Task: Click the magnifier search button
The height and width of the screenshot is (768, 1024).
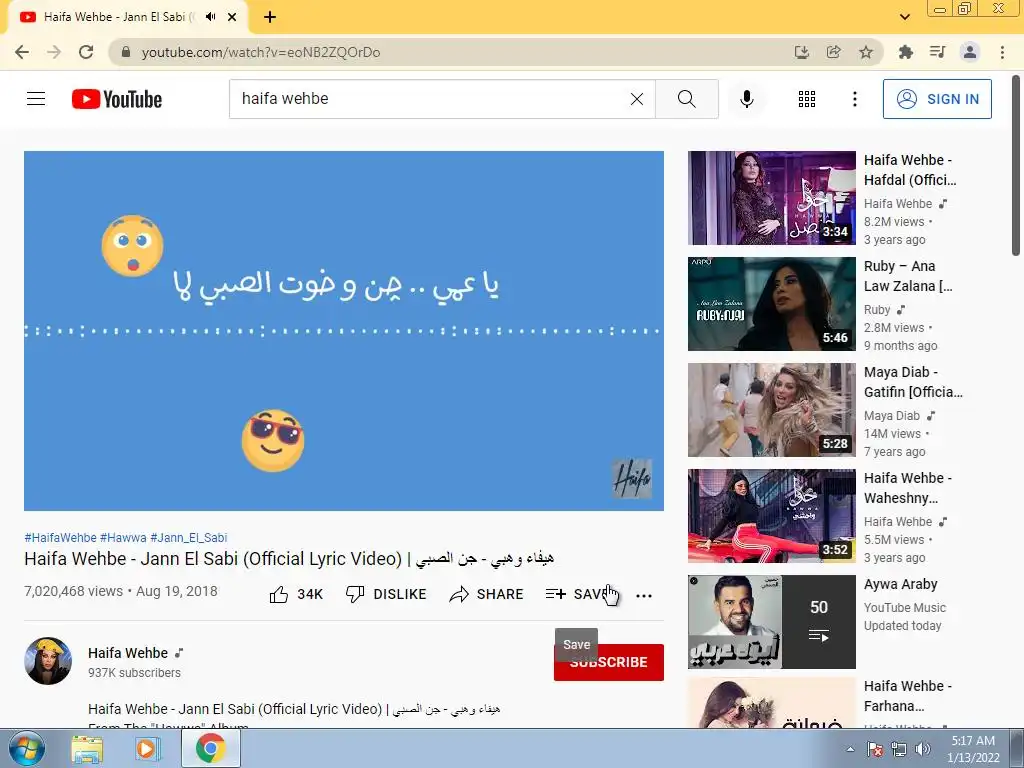Action: tap(686, 99)
